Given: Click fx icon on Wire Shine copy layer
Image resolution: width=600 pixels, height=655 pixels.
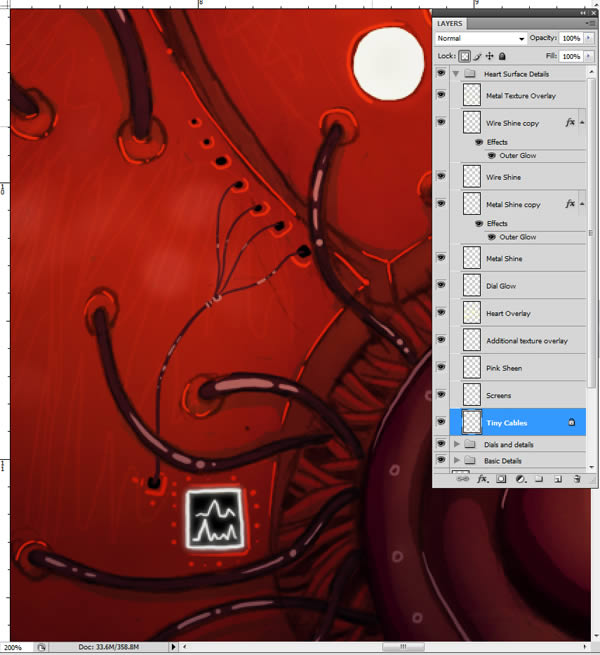Looking at the screenshot, I should 570,122.
